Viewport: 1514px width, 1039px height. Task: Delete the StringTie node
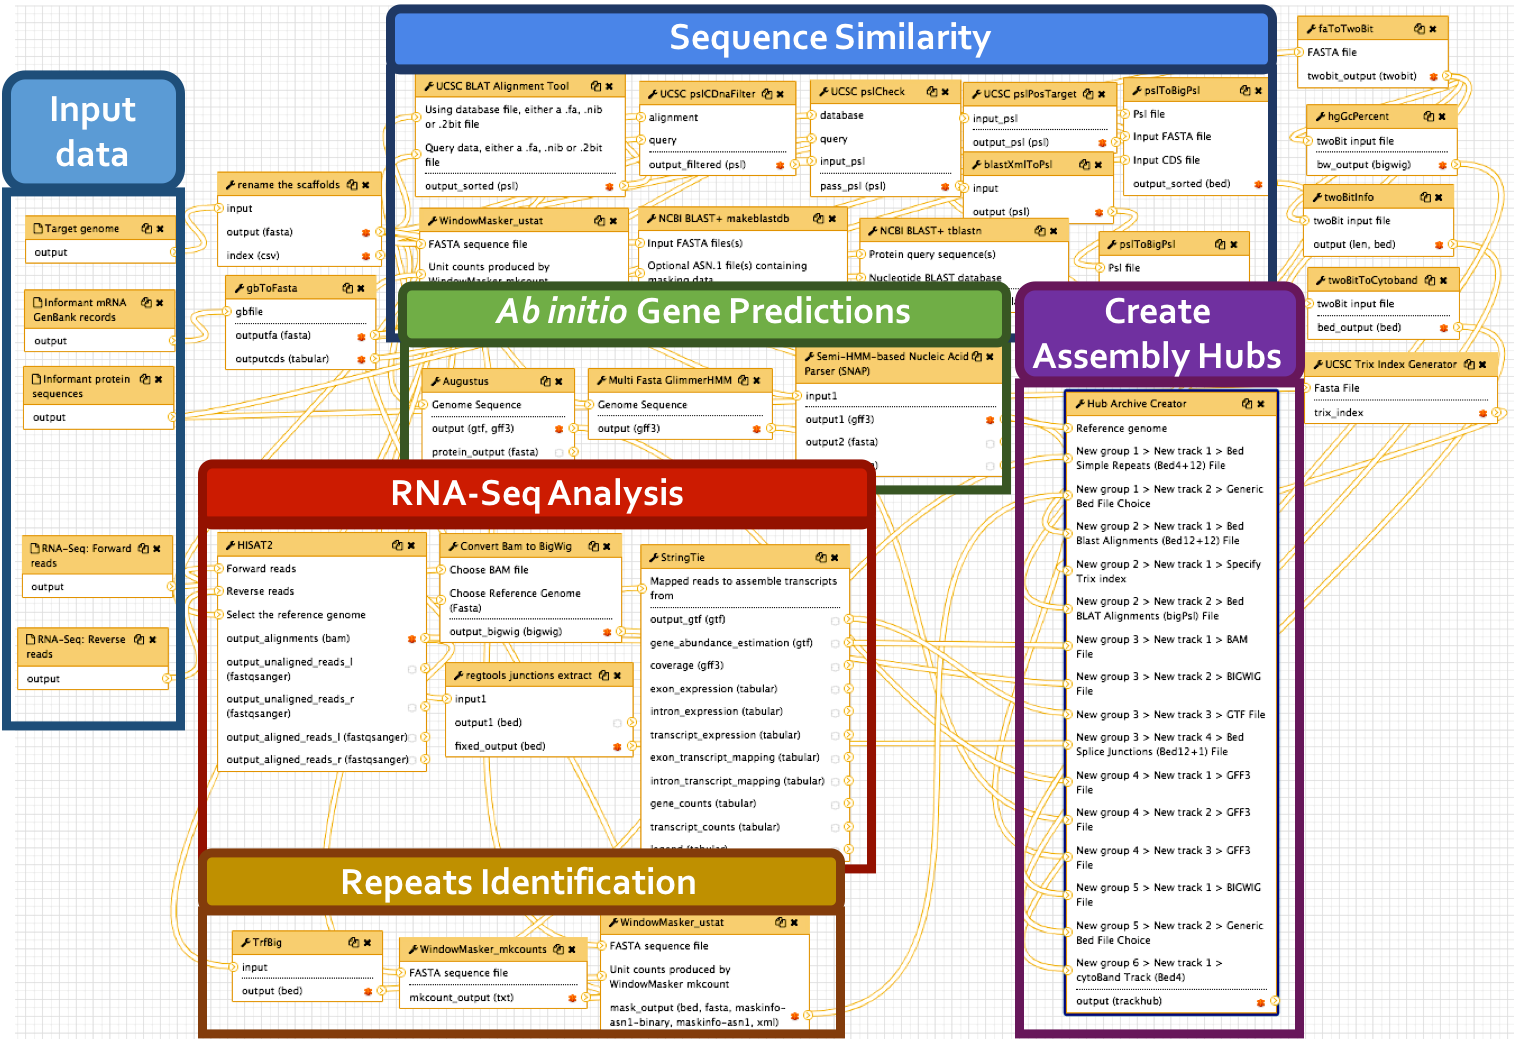(x=835, y=557)
